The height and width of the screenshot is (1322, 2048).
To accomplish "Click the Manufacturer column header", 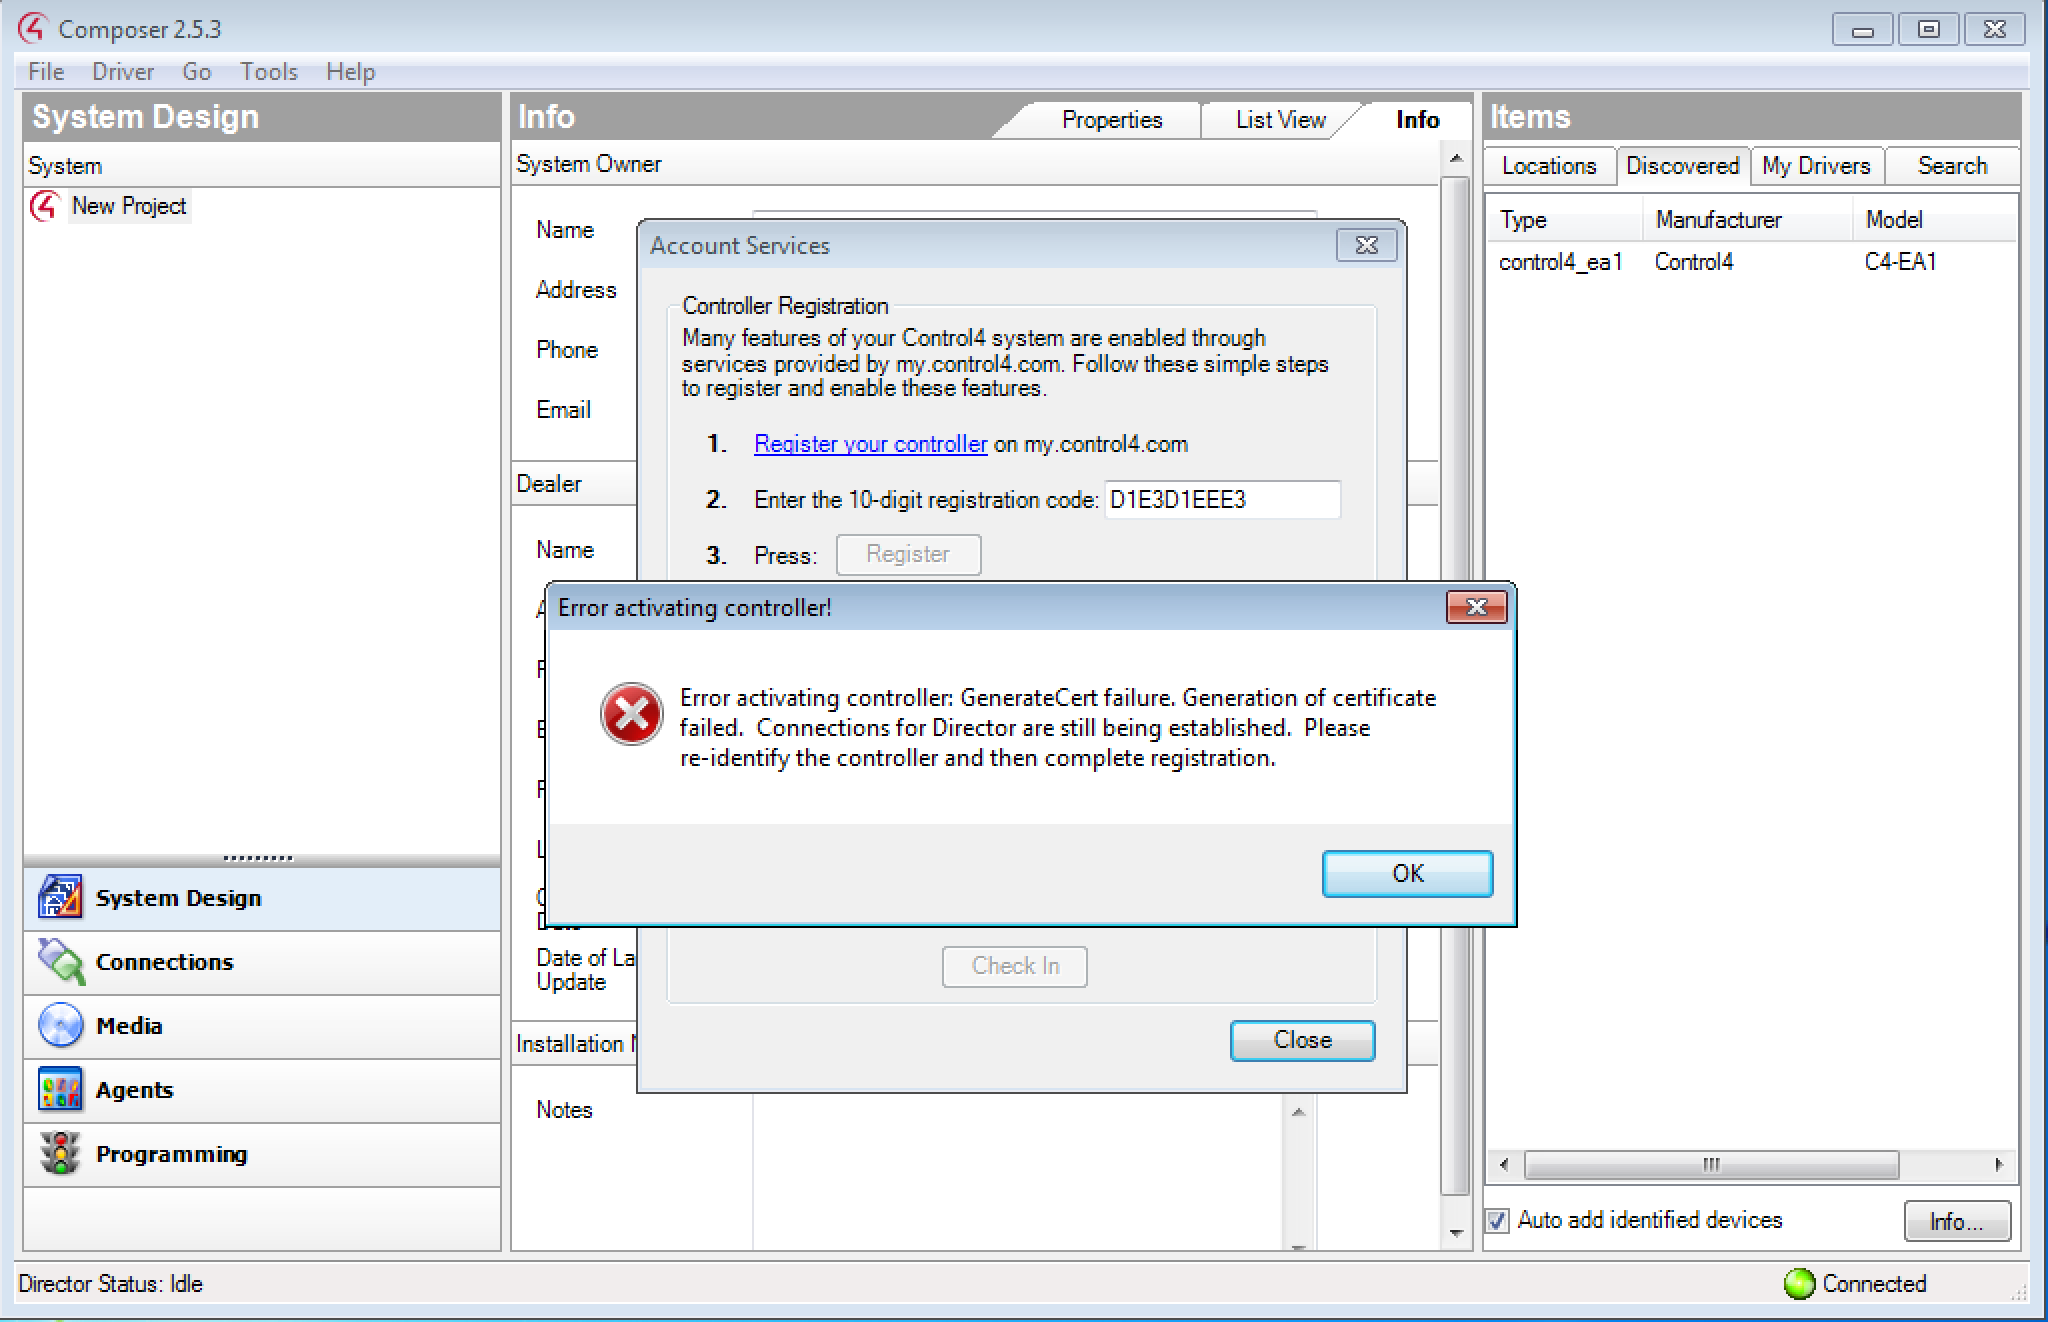I will (1747, 220).
